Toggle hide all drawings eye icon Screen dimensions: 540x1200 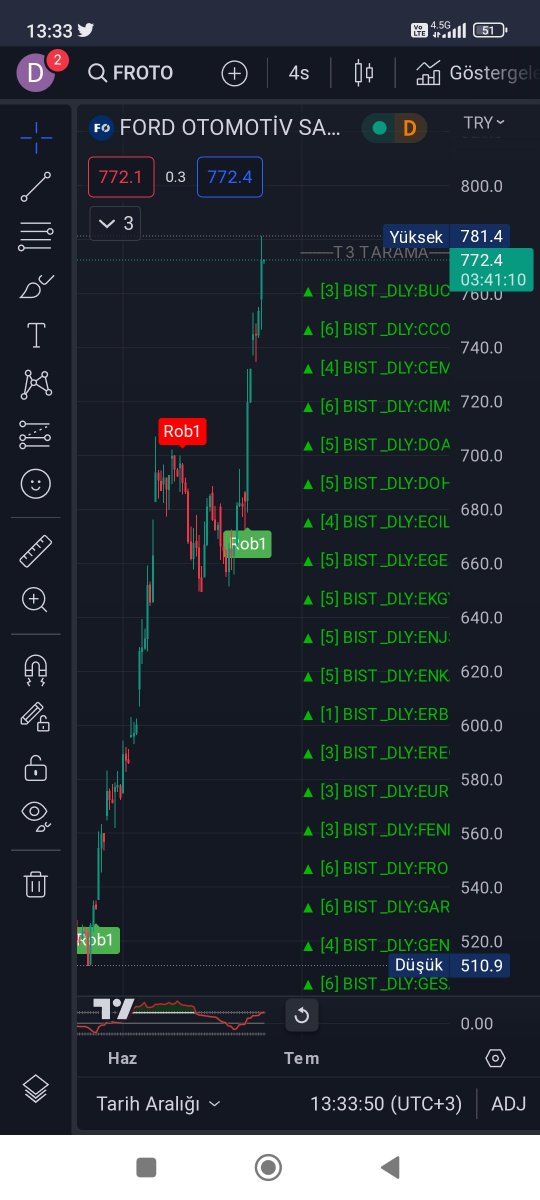pos(36,817)
